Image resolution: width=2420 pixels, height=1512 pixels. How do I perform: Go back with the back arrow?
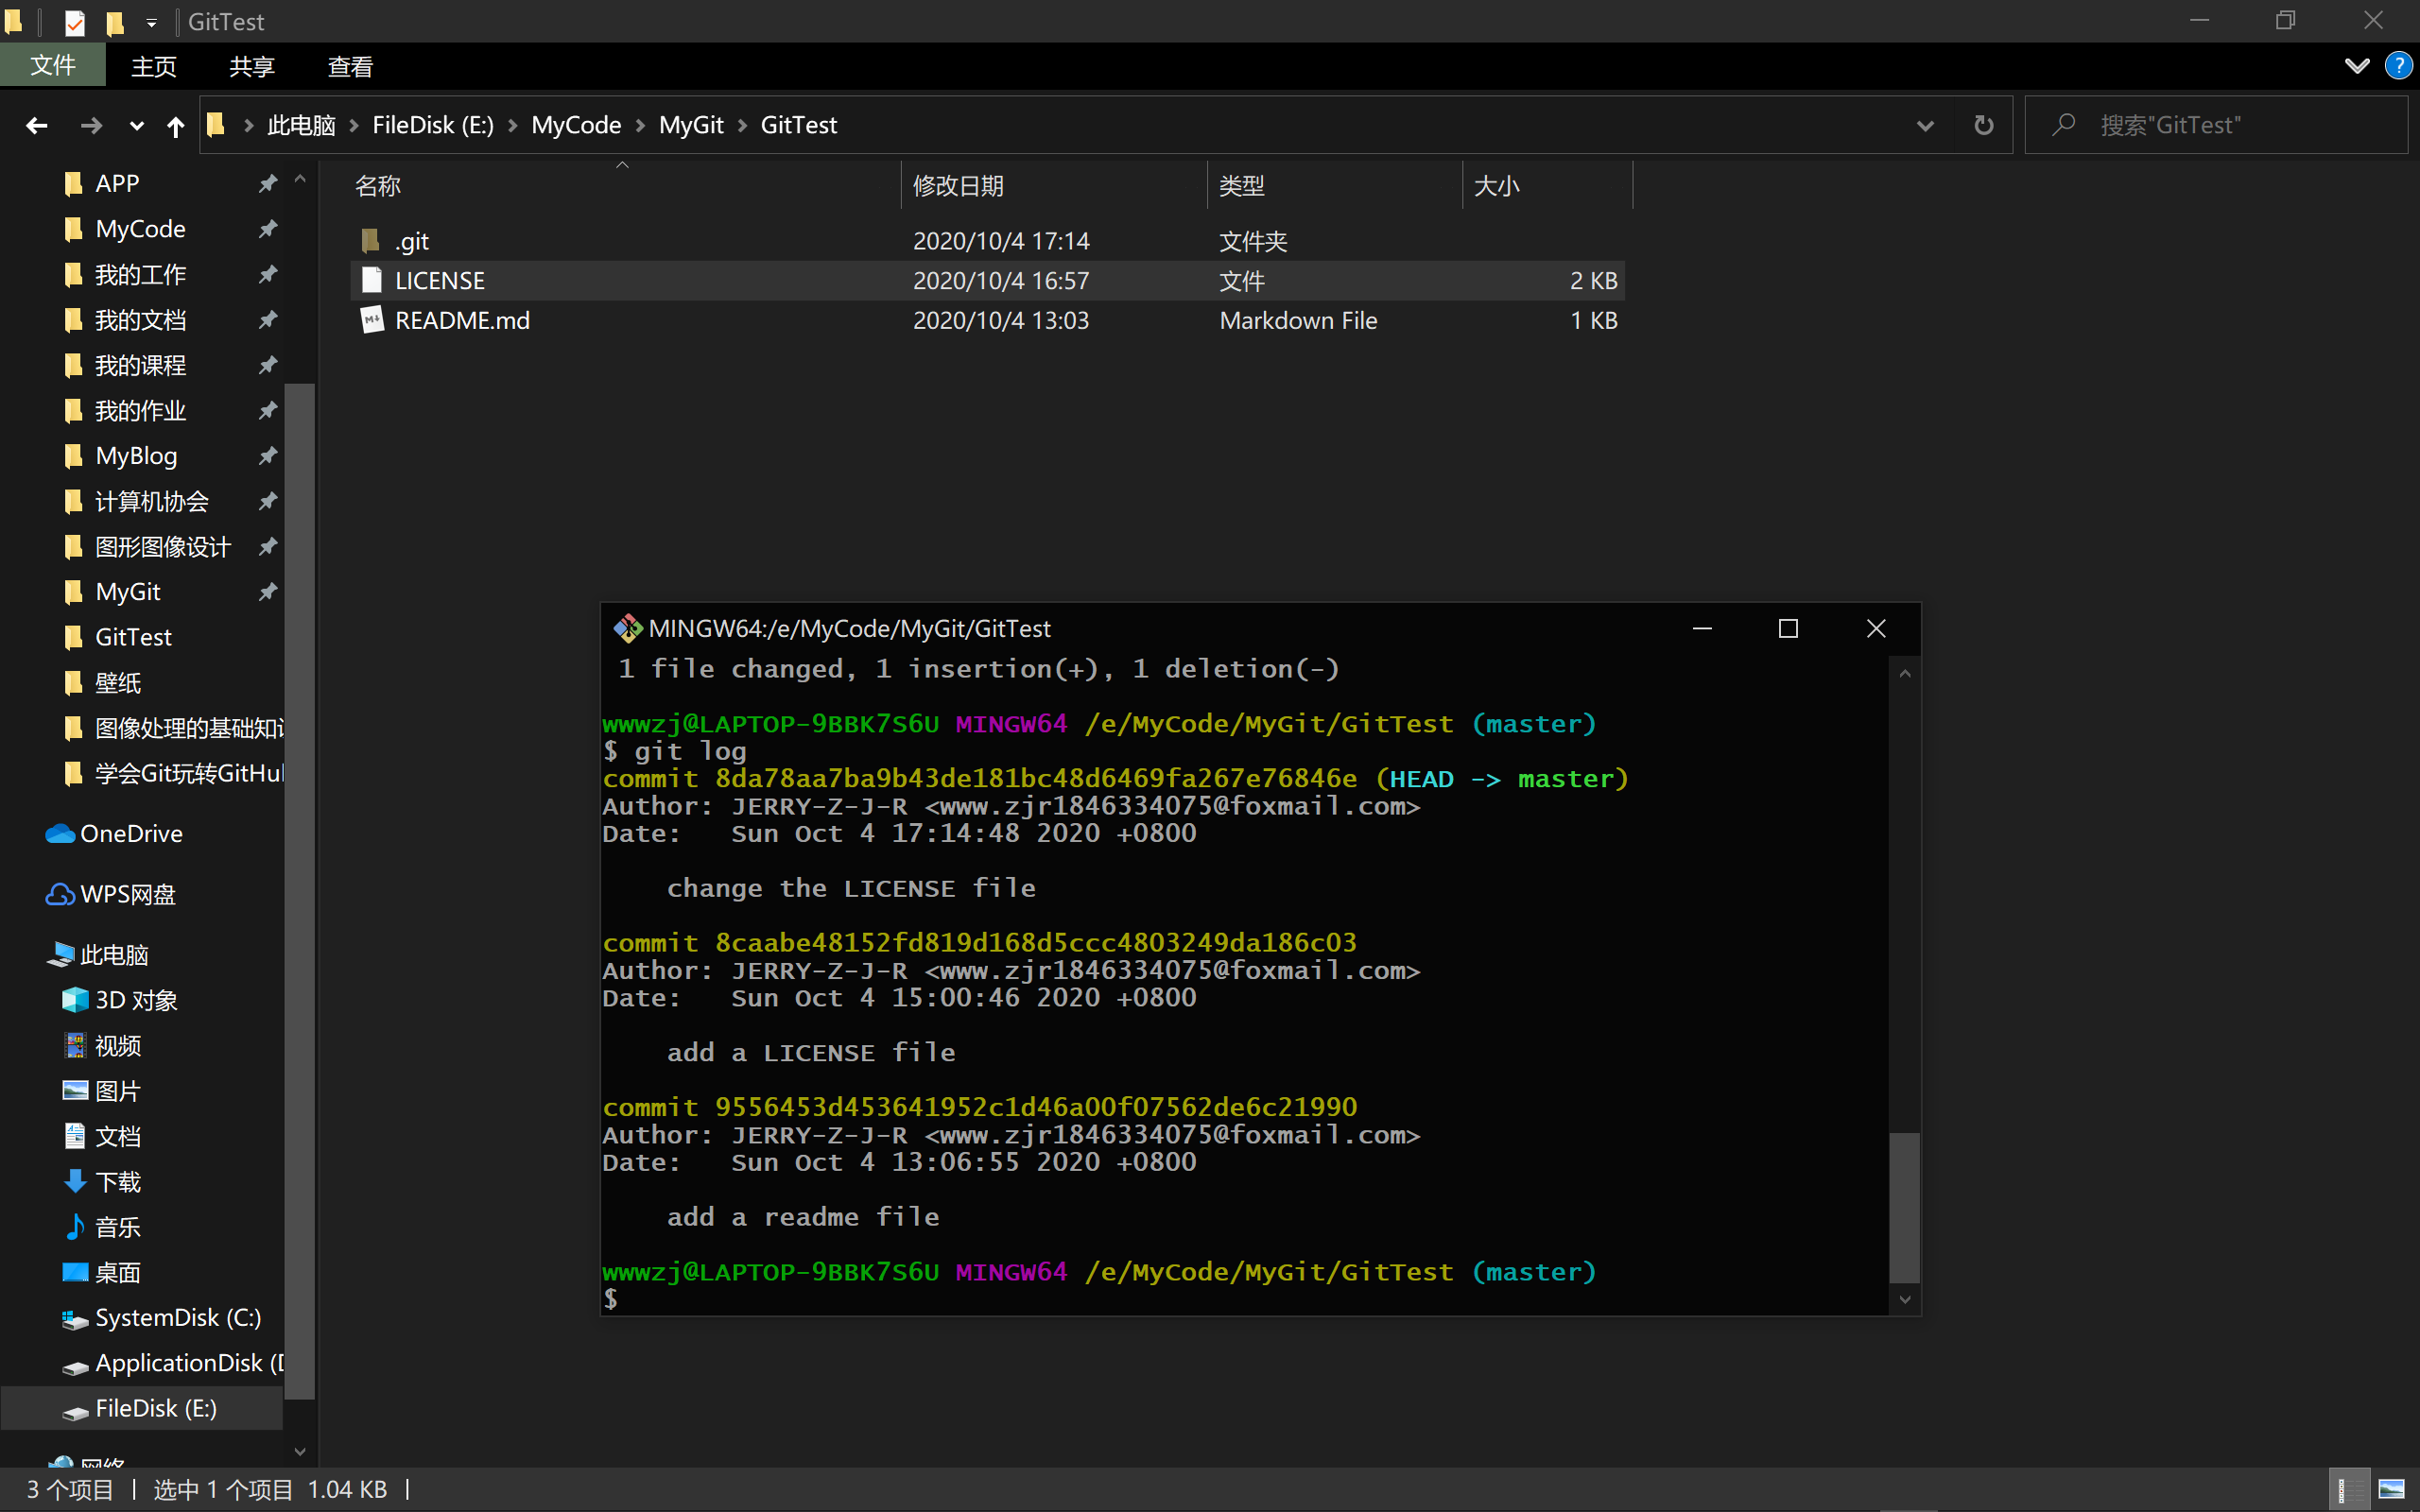37,125
